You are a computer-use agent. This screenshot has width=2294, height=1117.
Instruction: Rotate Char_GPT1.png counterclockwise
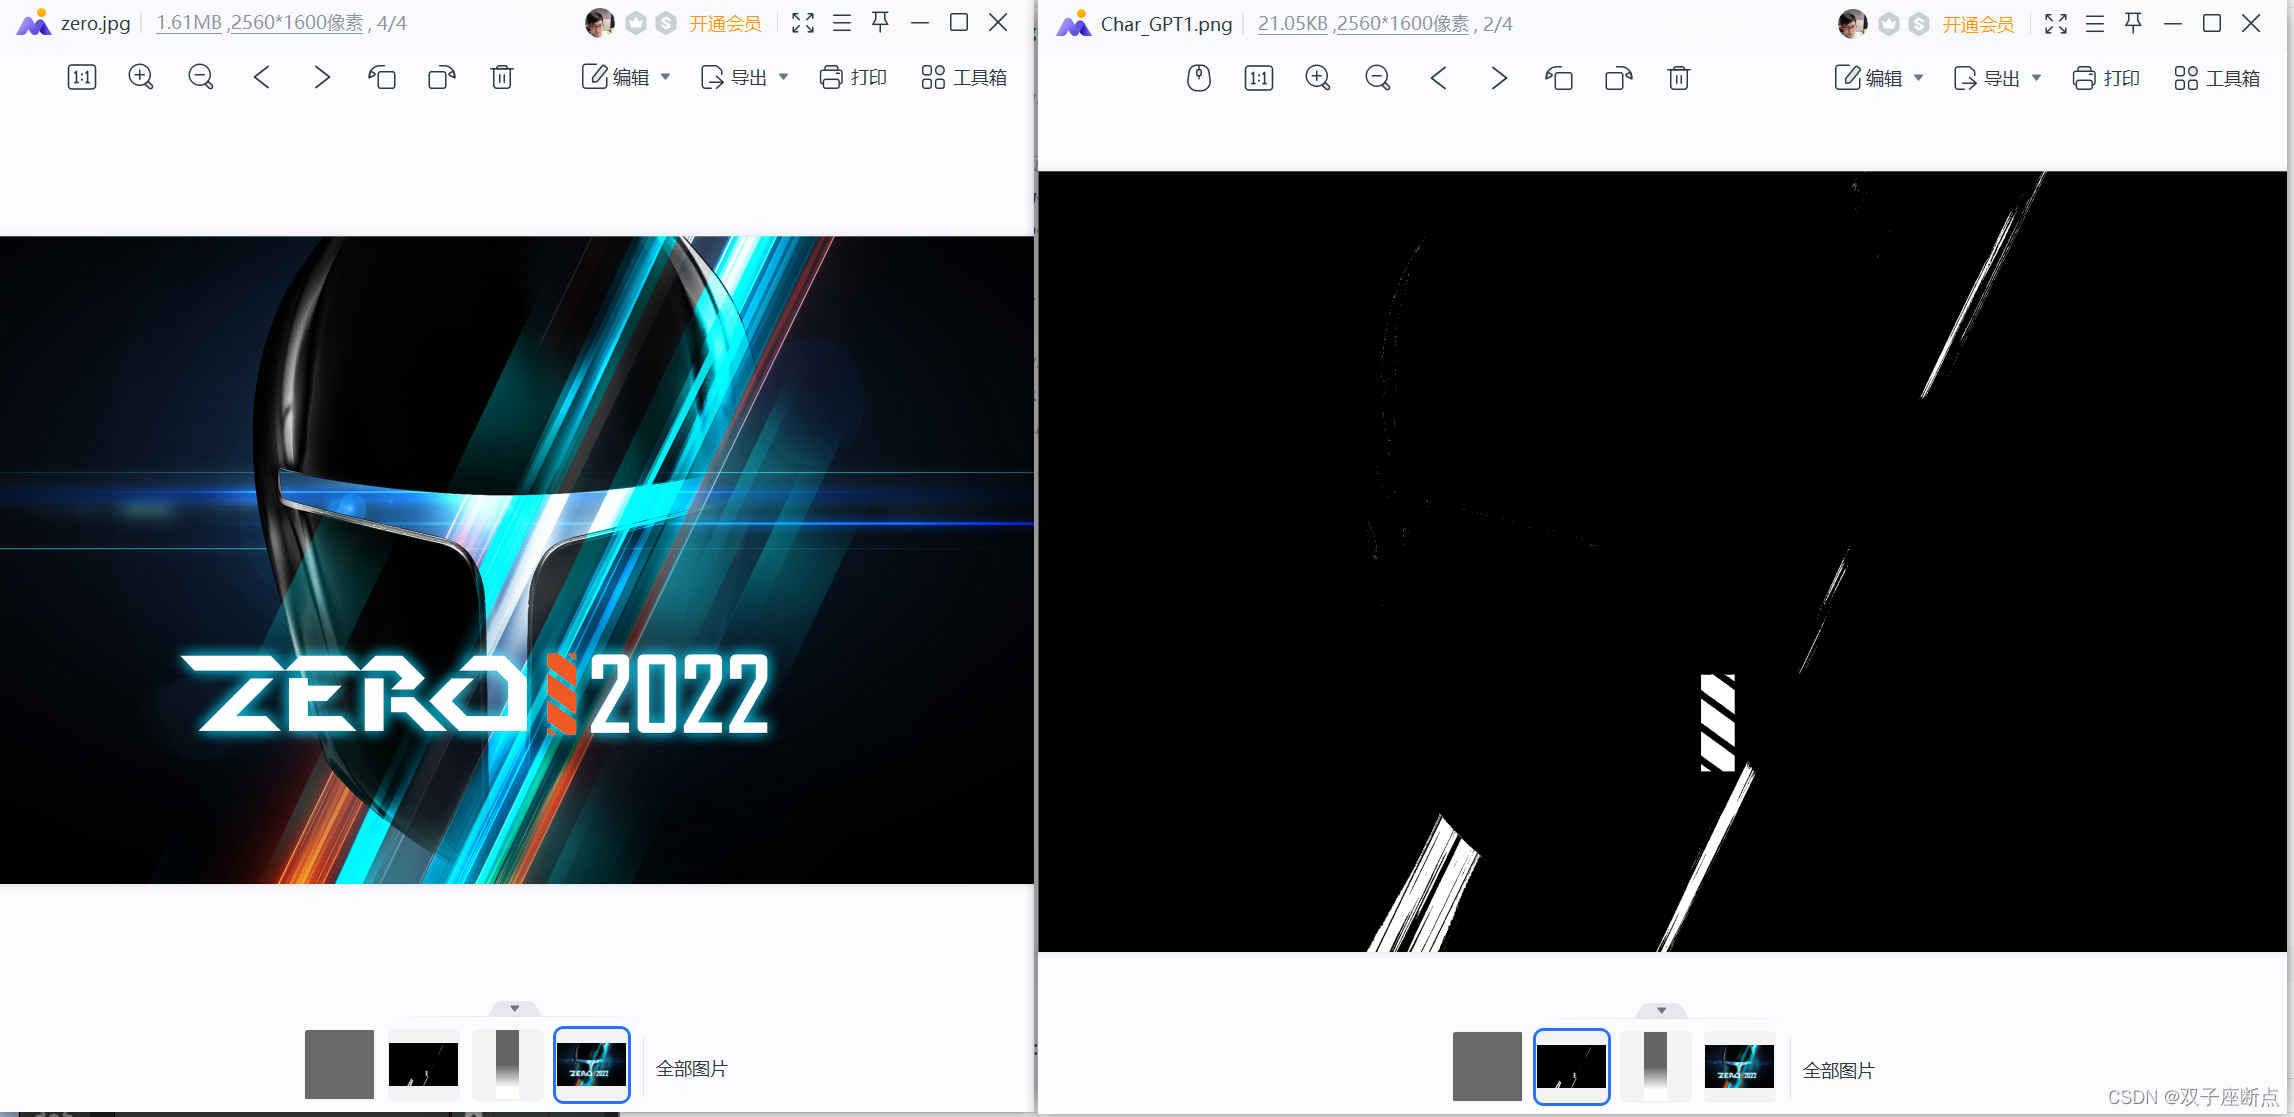pos(1559,78)
